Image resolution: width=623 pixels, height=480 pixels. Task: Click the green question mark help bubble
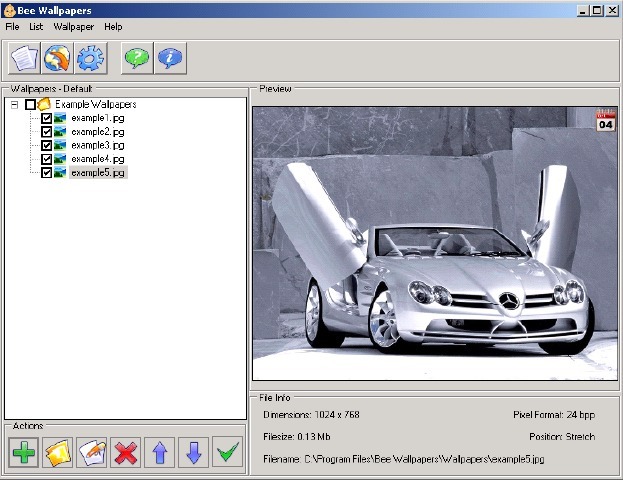click(137, 59)
